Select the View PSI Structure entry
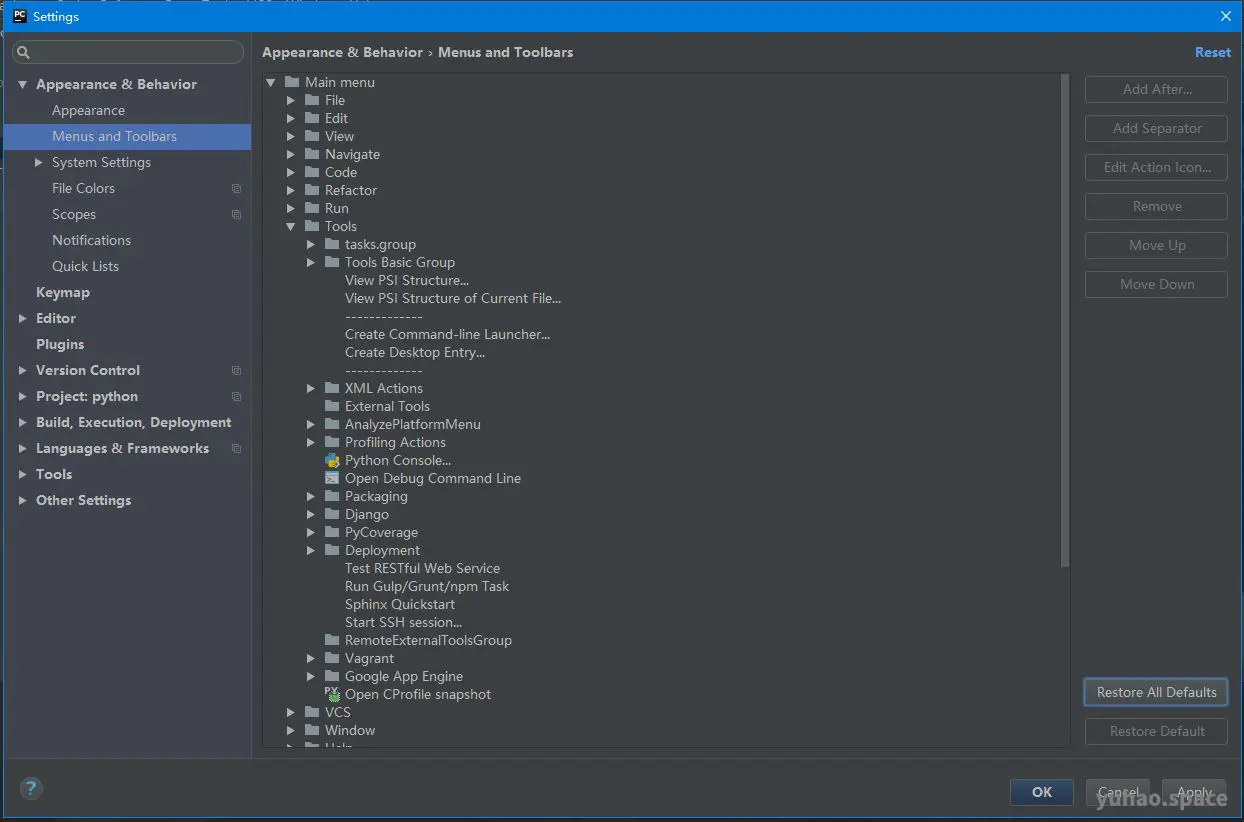 coord(407,280)
